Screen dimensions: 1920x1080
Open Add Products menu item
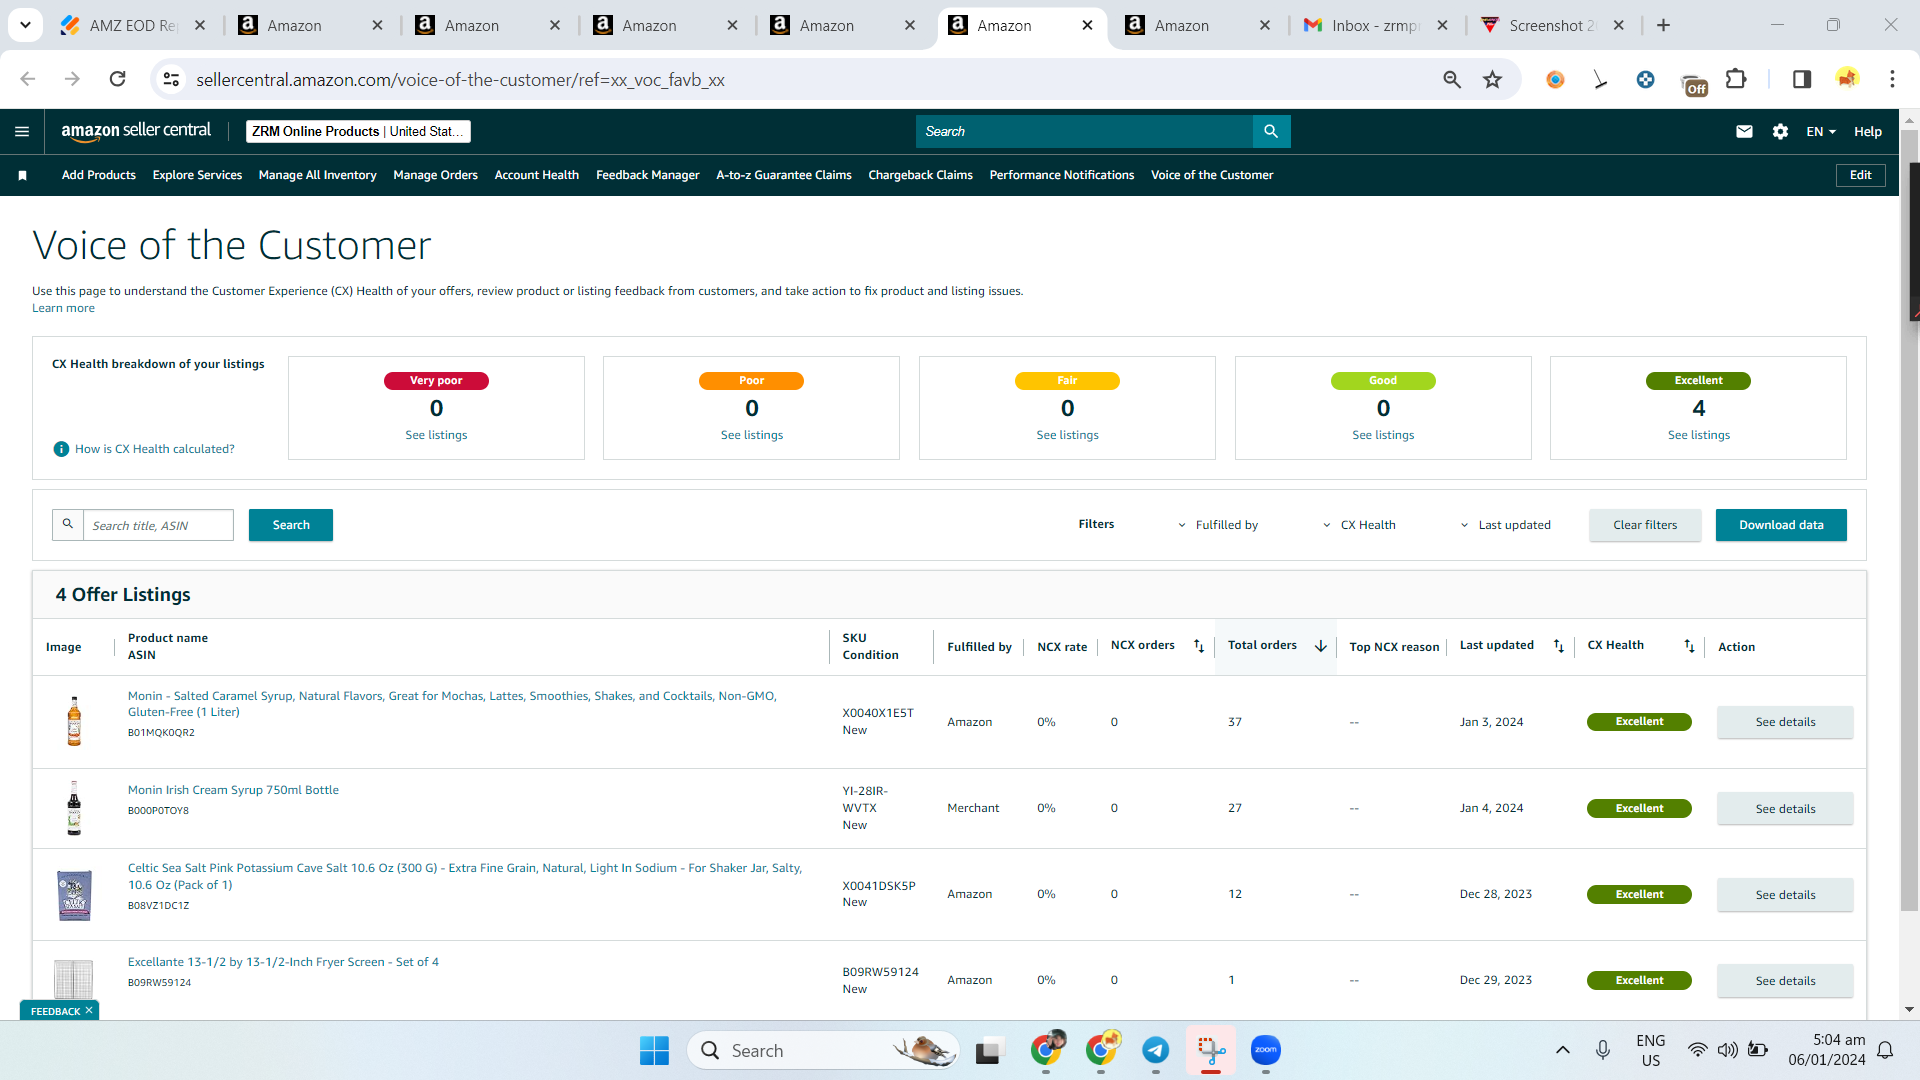coord(99,175)
